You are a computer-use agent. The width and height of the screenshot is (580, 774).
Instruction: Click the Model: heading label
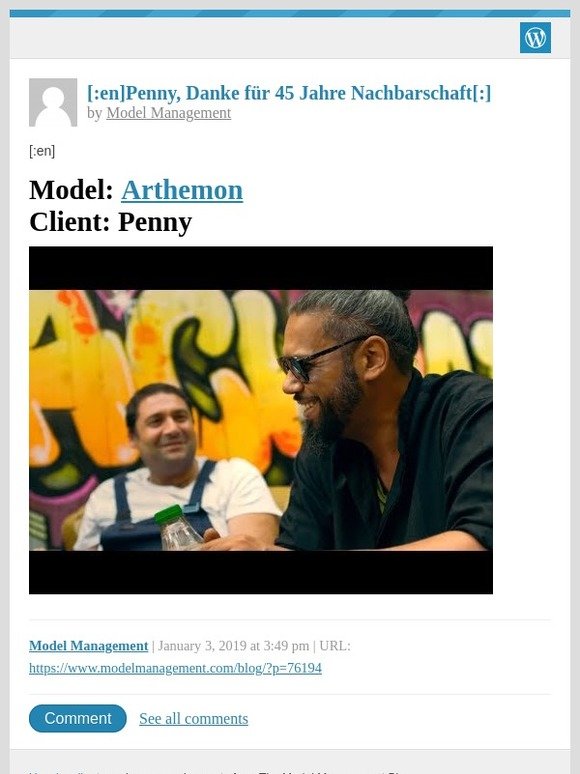[71, 191]
